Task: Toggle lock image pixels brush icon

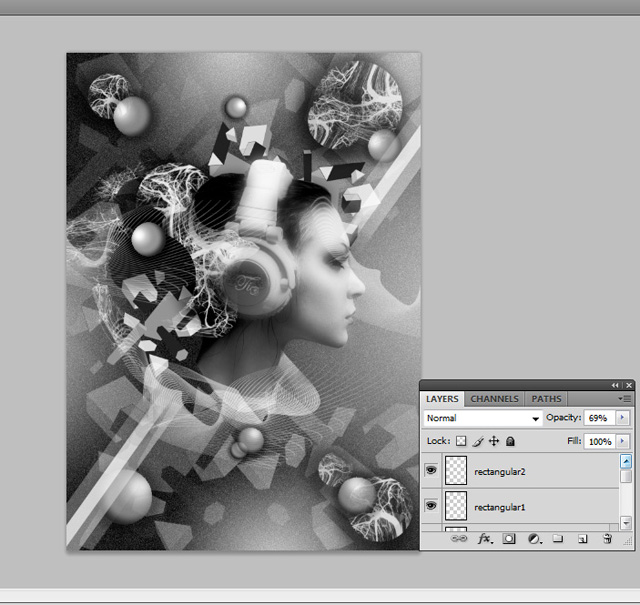Action: (477, 440)
